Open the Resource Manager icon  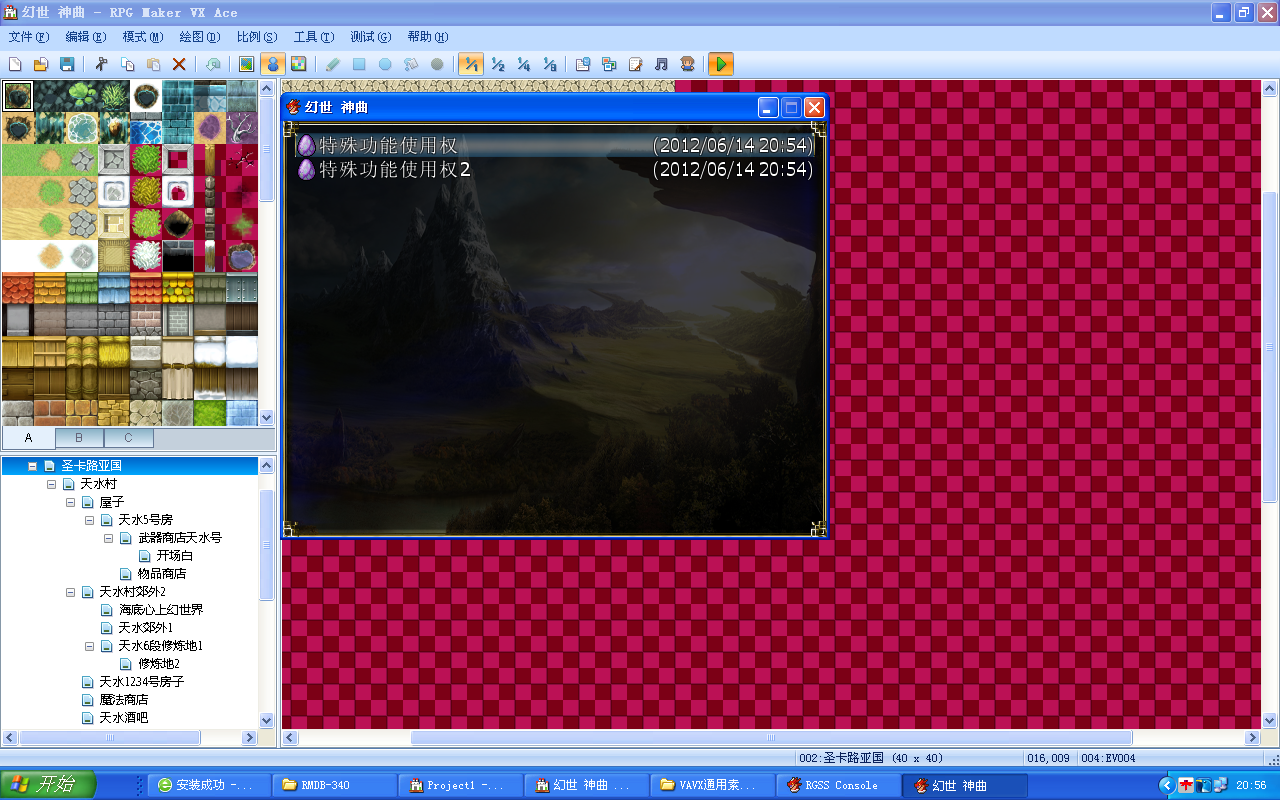coord(609,64)
